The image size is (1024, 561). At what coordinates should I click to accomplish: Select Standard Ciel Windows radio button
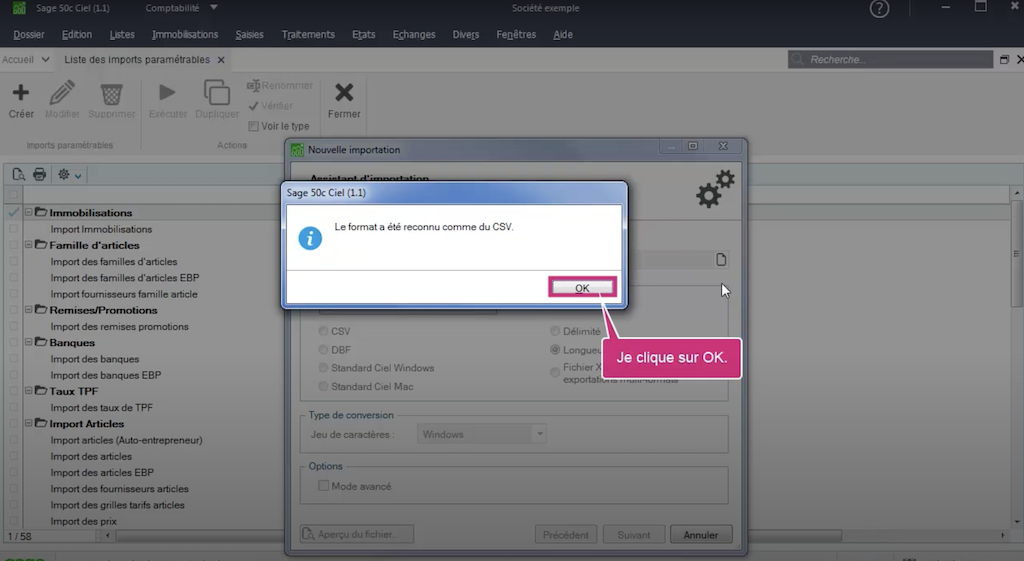(x=323, y=368)
